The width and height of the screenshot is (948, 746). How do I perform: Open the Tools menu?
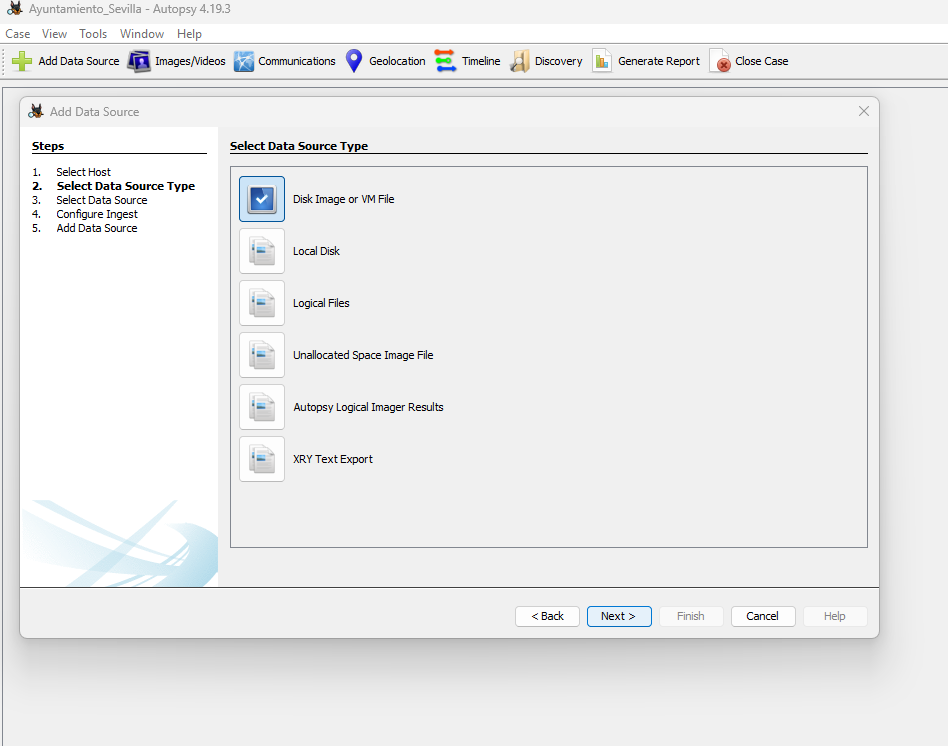point(93,34)
